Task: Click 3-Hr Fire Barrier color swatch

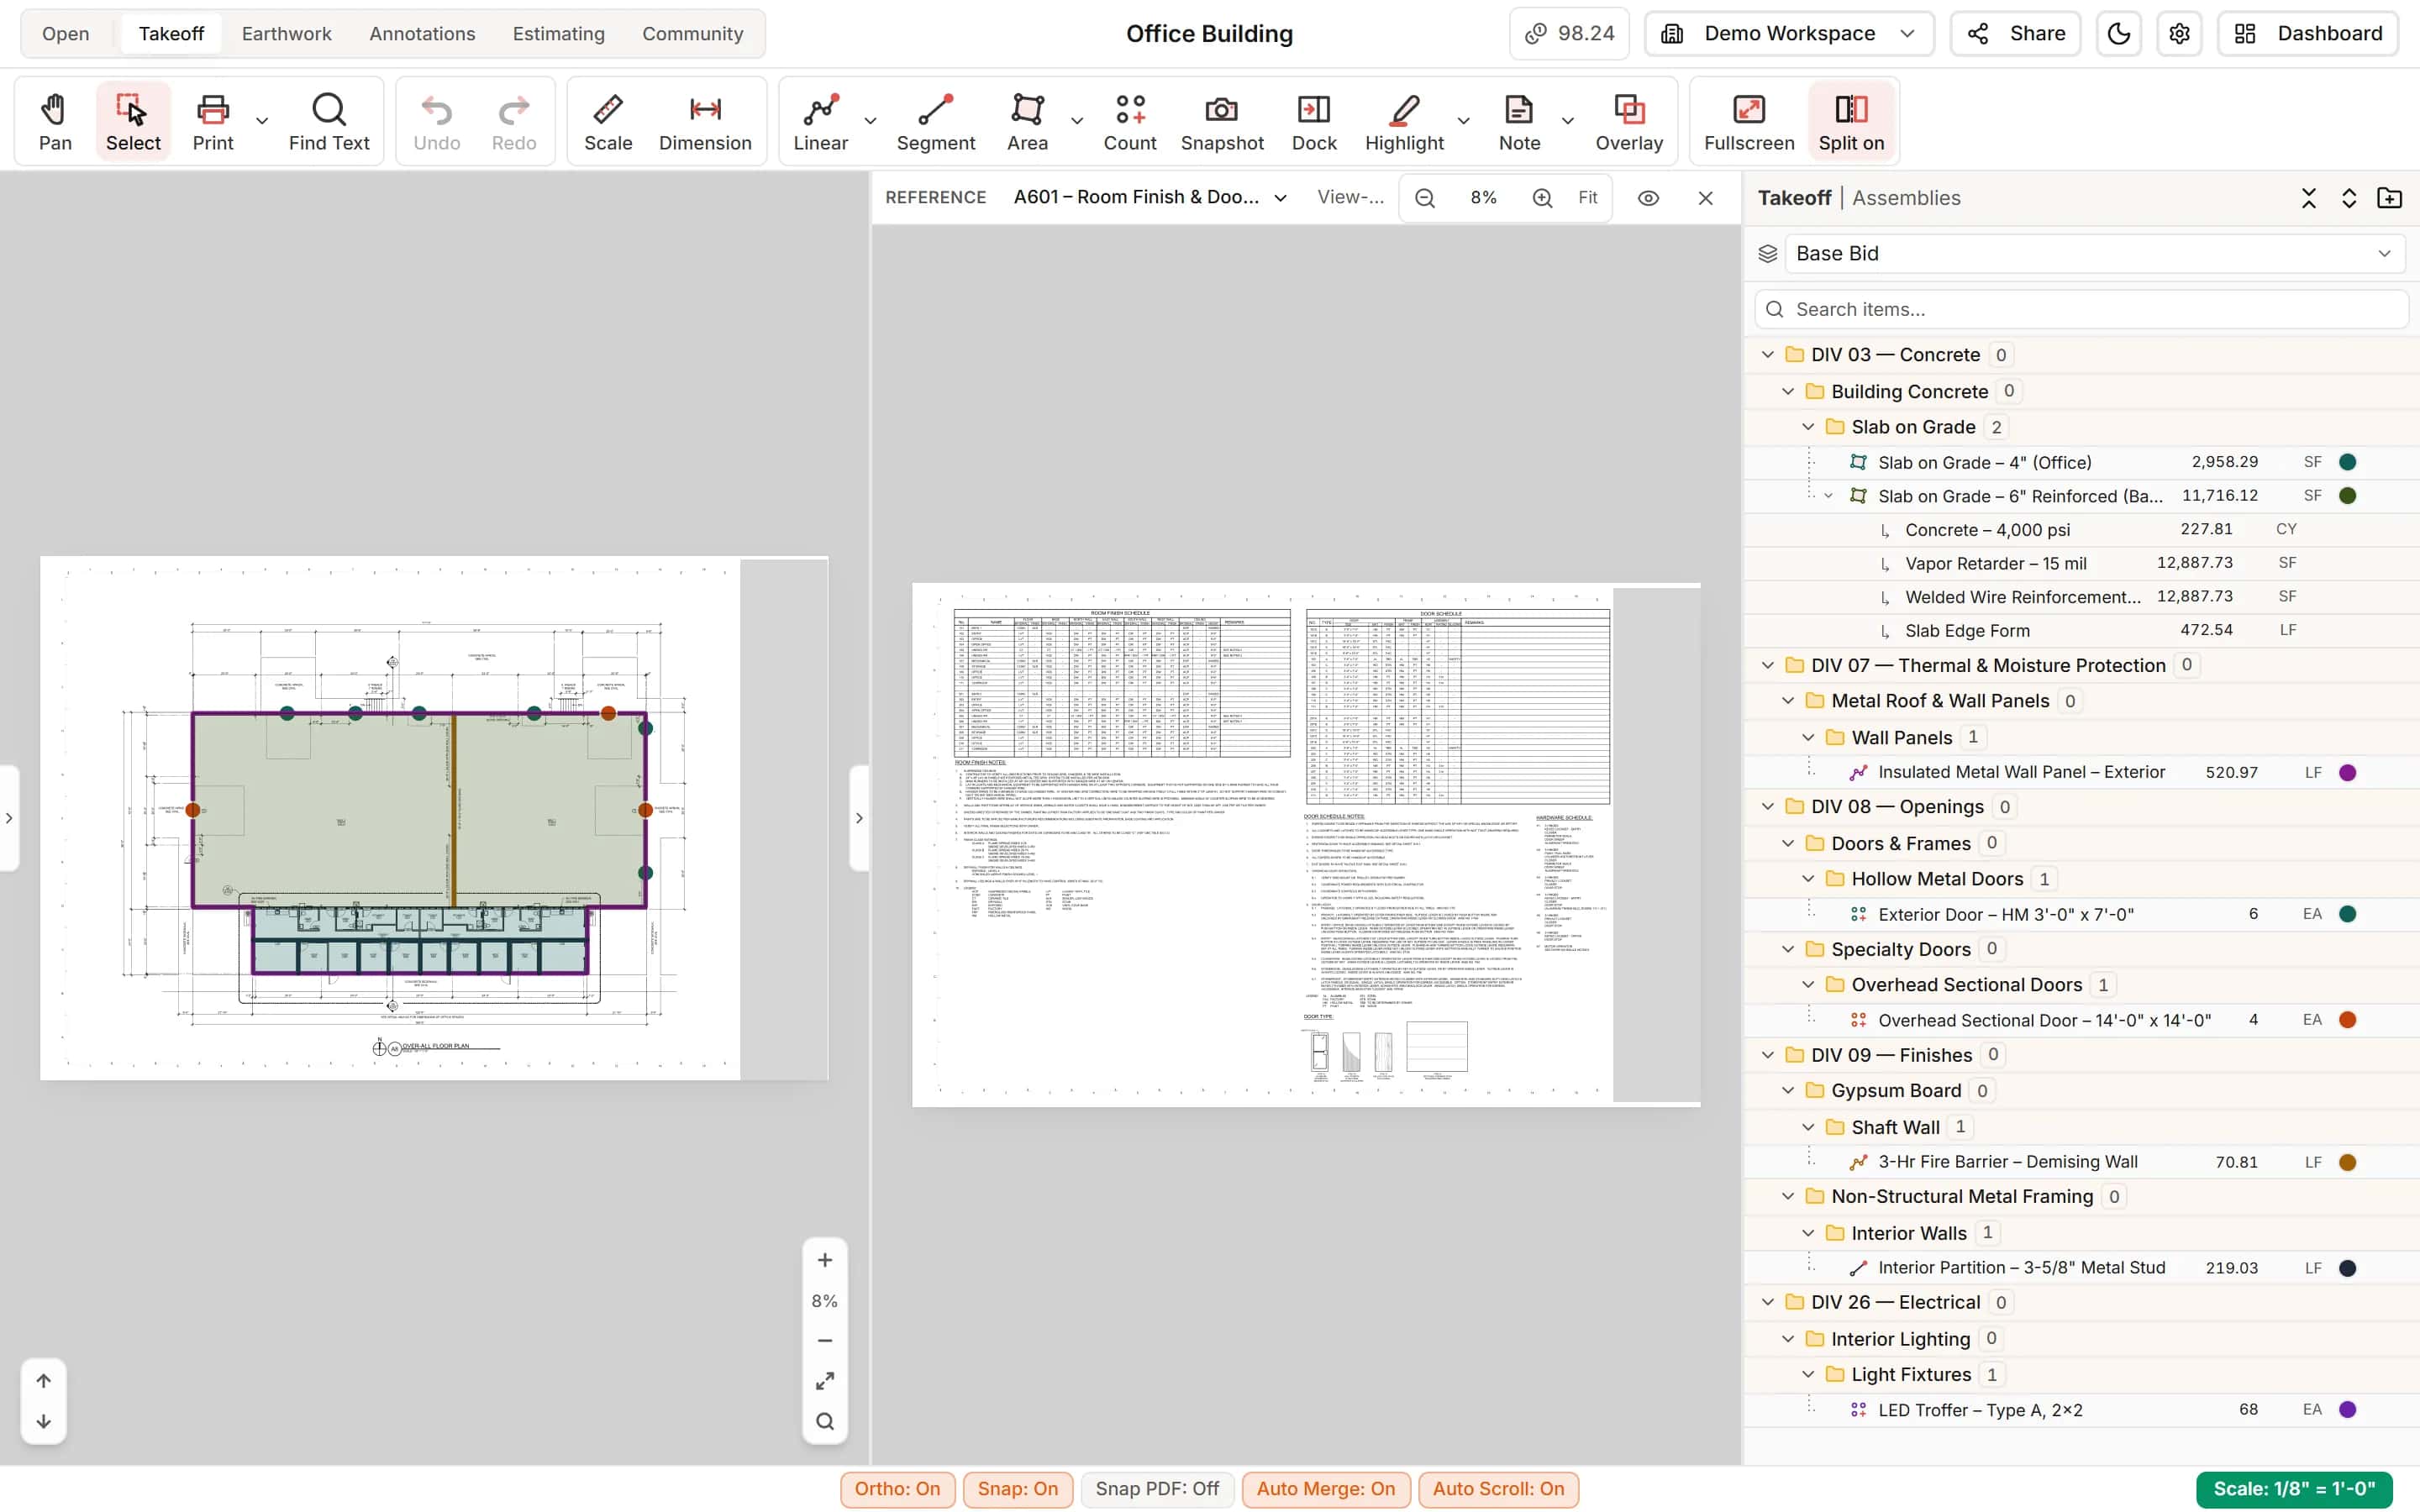Action: 2347,1162
